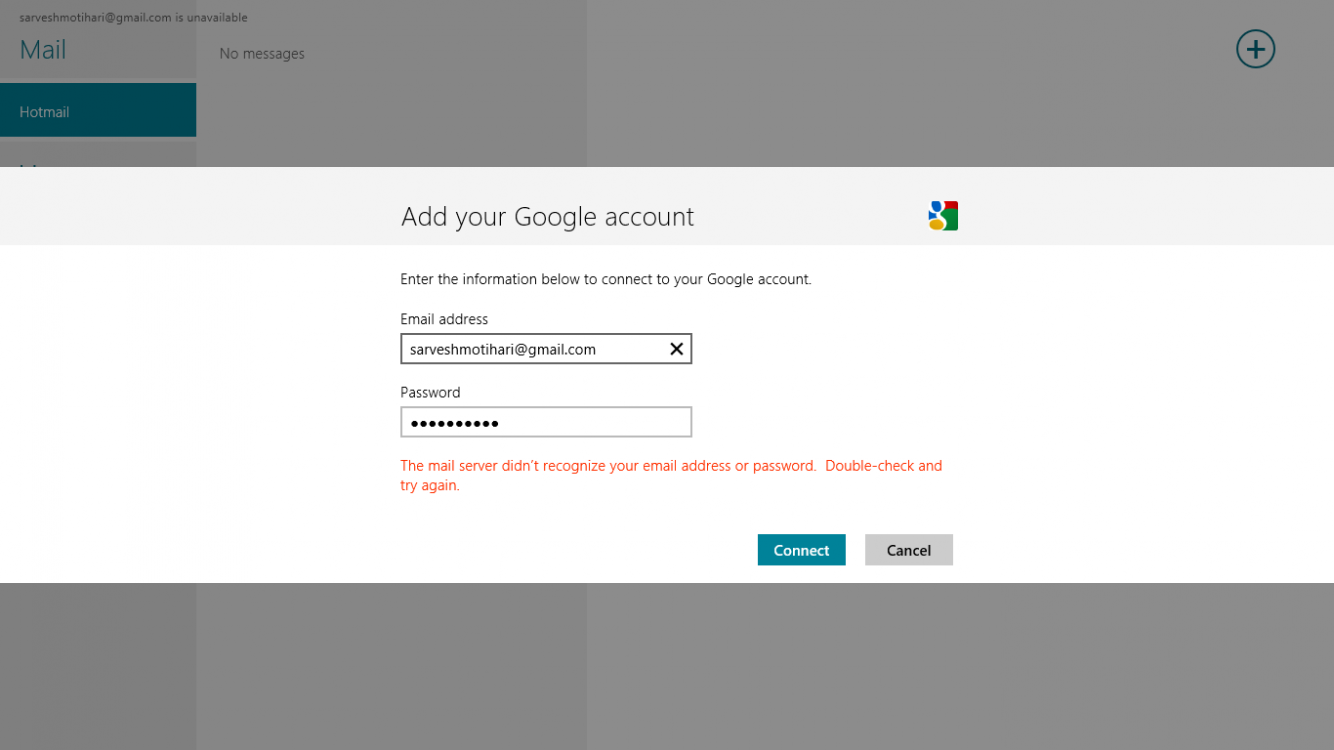Click the 'Add your Google account' title
The width and height of the screenshot is (1334, 750).
547,217
